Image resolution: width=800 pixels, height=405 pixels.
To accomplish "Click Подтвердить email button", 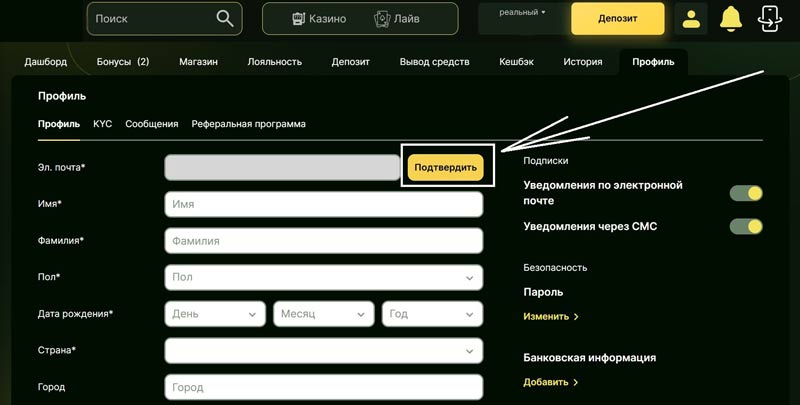I will point(445,167).
